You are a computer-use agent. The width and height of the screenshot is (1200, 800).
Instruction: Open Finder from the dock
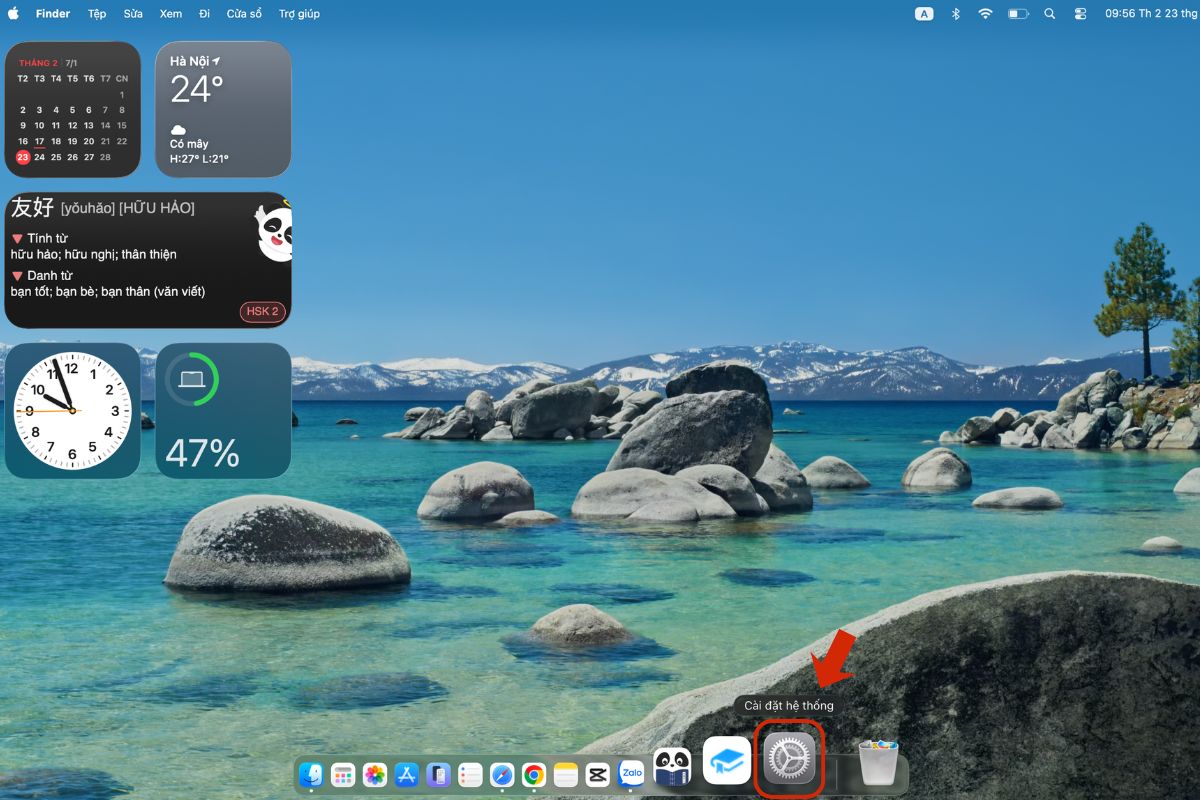(311, 774)
